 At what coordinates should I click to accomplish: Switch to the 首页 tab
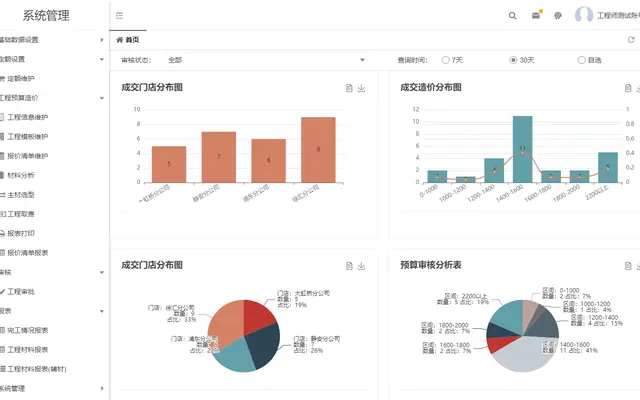point(128,40)
